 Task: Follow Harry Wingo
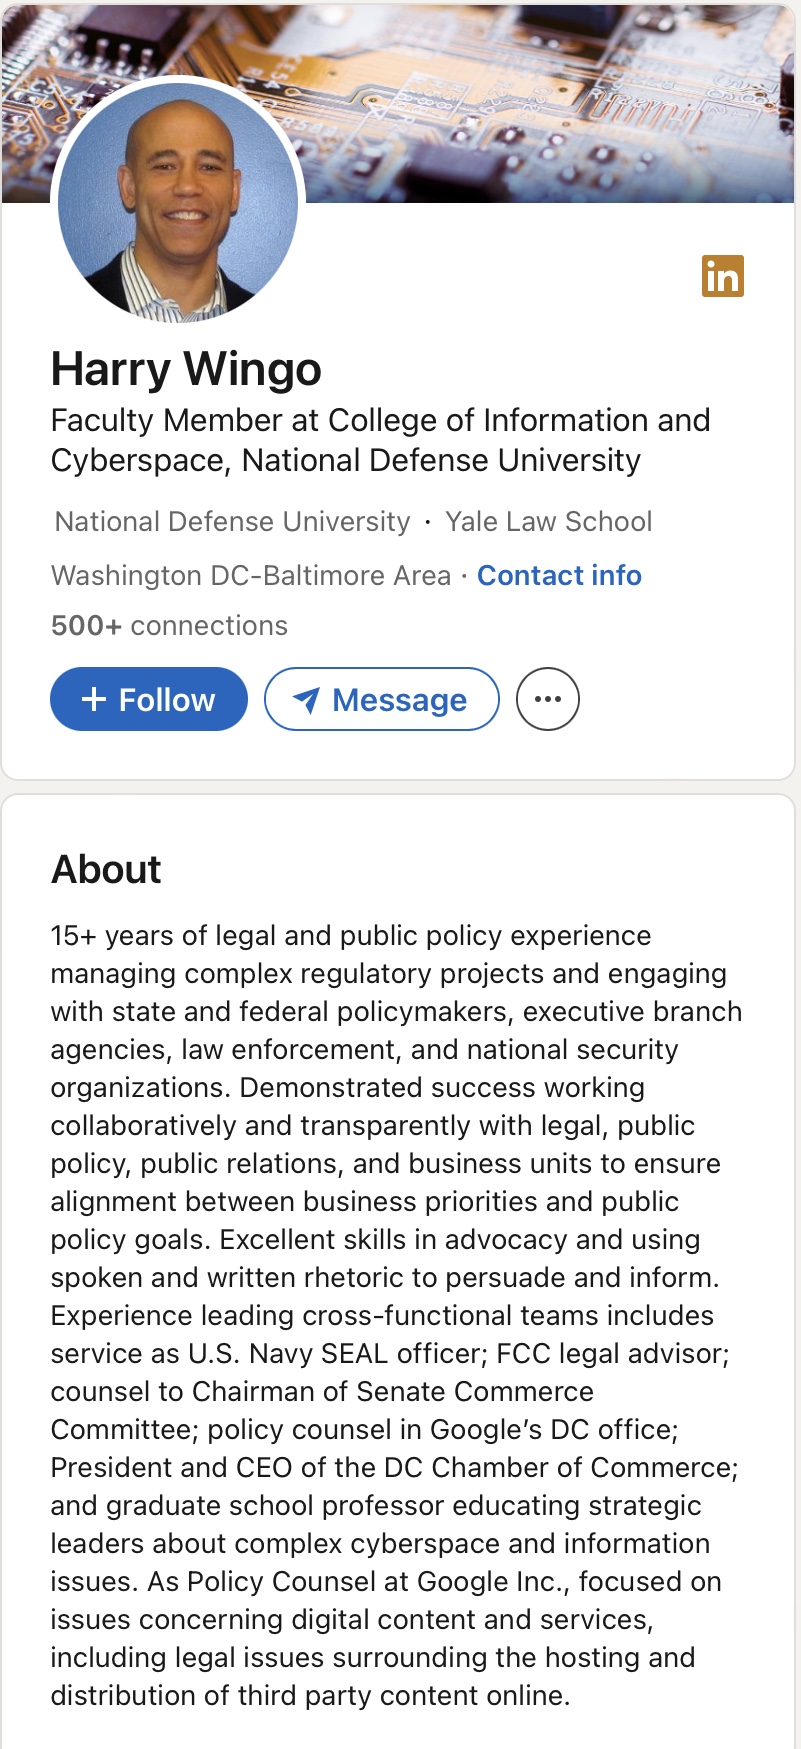(149, 699)
